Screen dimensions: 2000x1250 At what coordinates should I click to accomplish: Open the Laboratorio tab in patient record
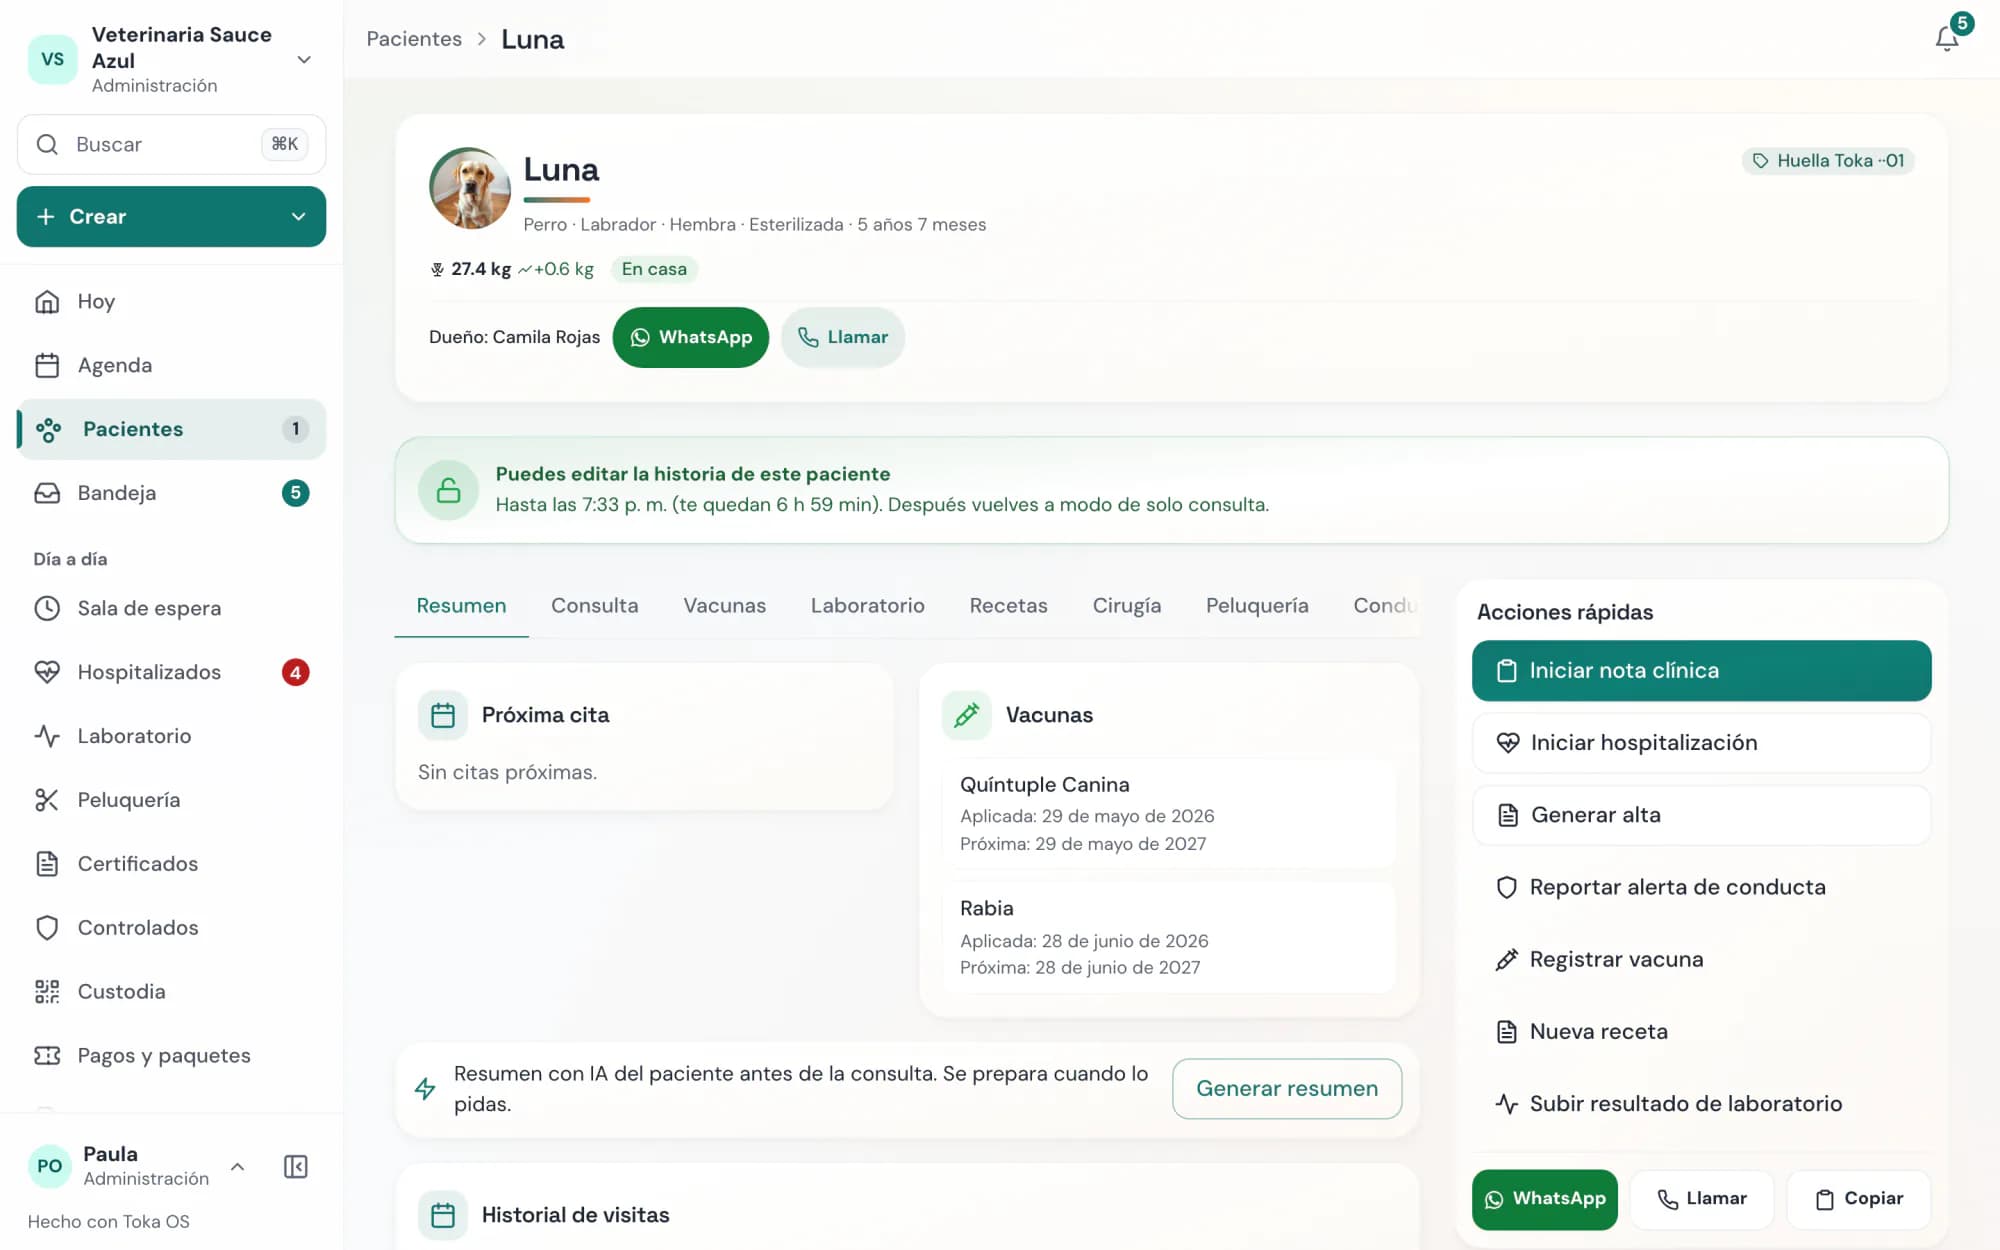pyautogui.click(x=867, y=606)
